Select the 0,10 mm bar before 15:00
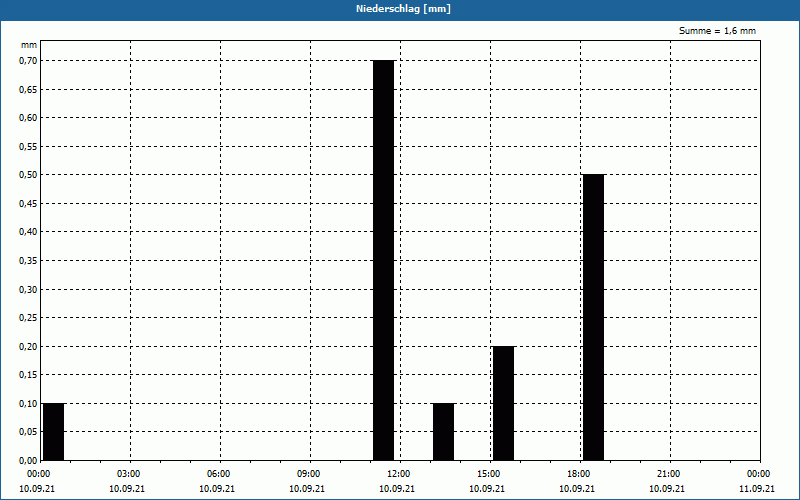The height and width of the screenshot is (500, 800). click(443, 432)
